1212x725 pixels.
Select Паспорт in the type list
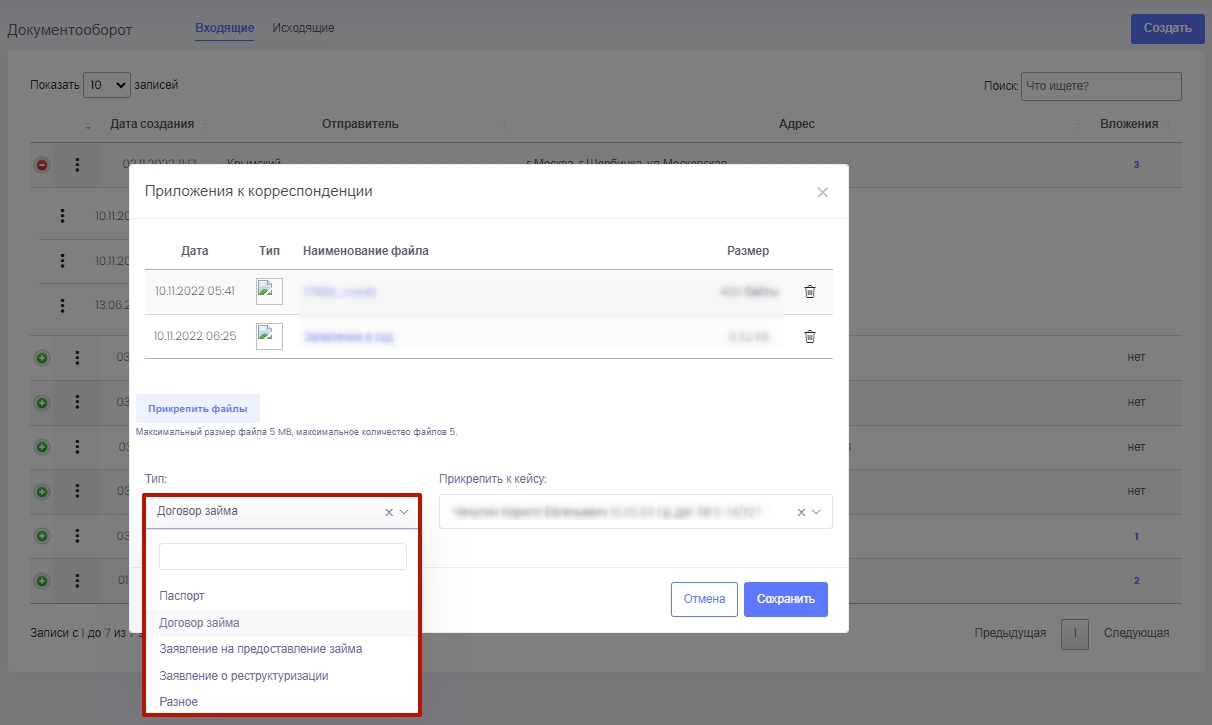pyautogui.click(x=182, y=596)
